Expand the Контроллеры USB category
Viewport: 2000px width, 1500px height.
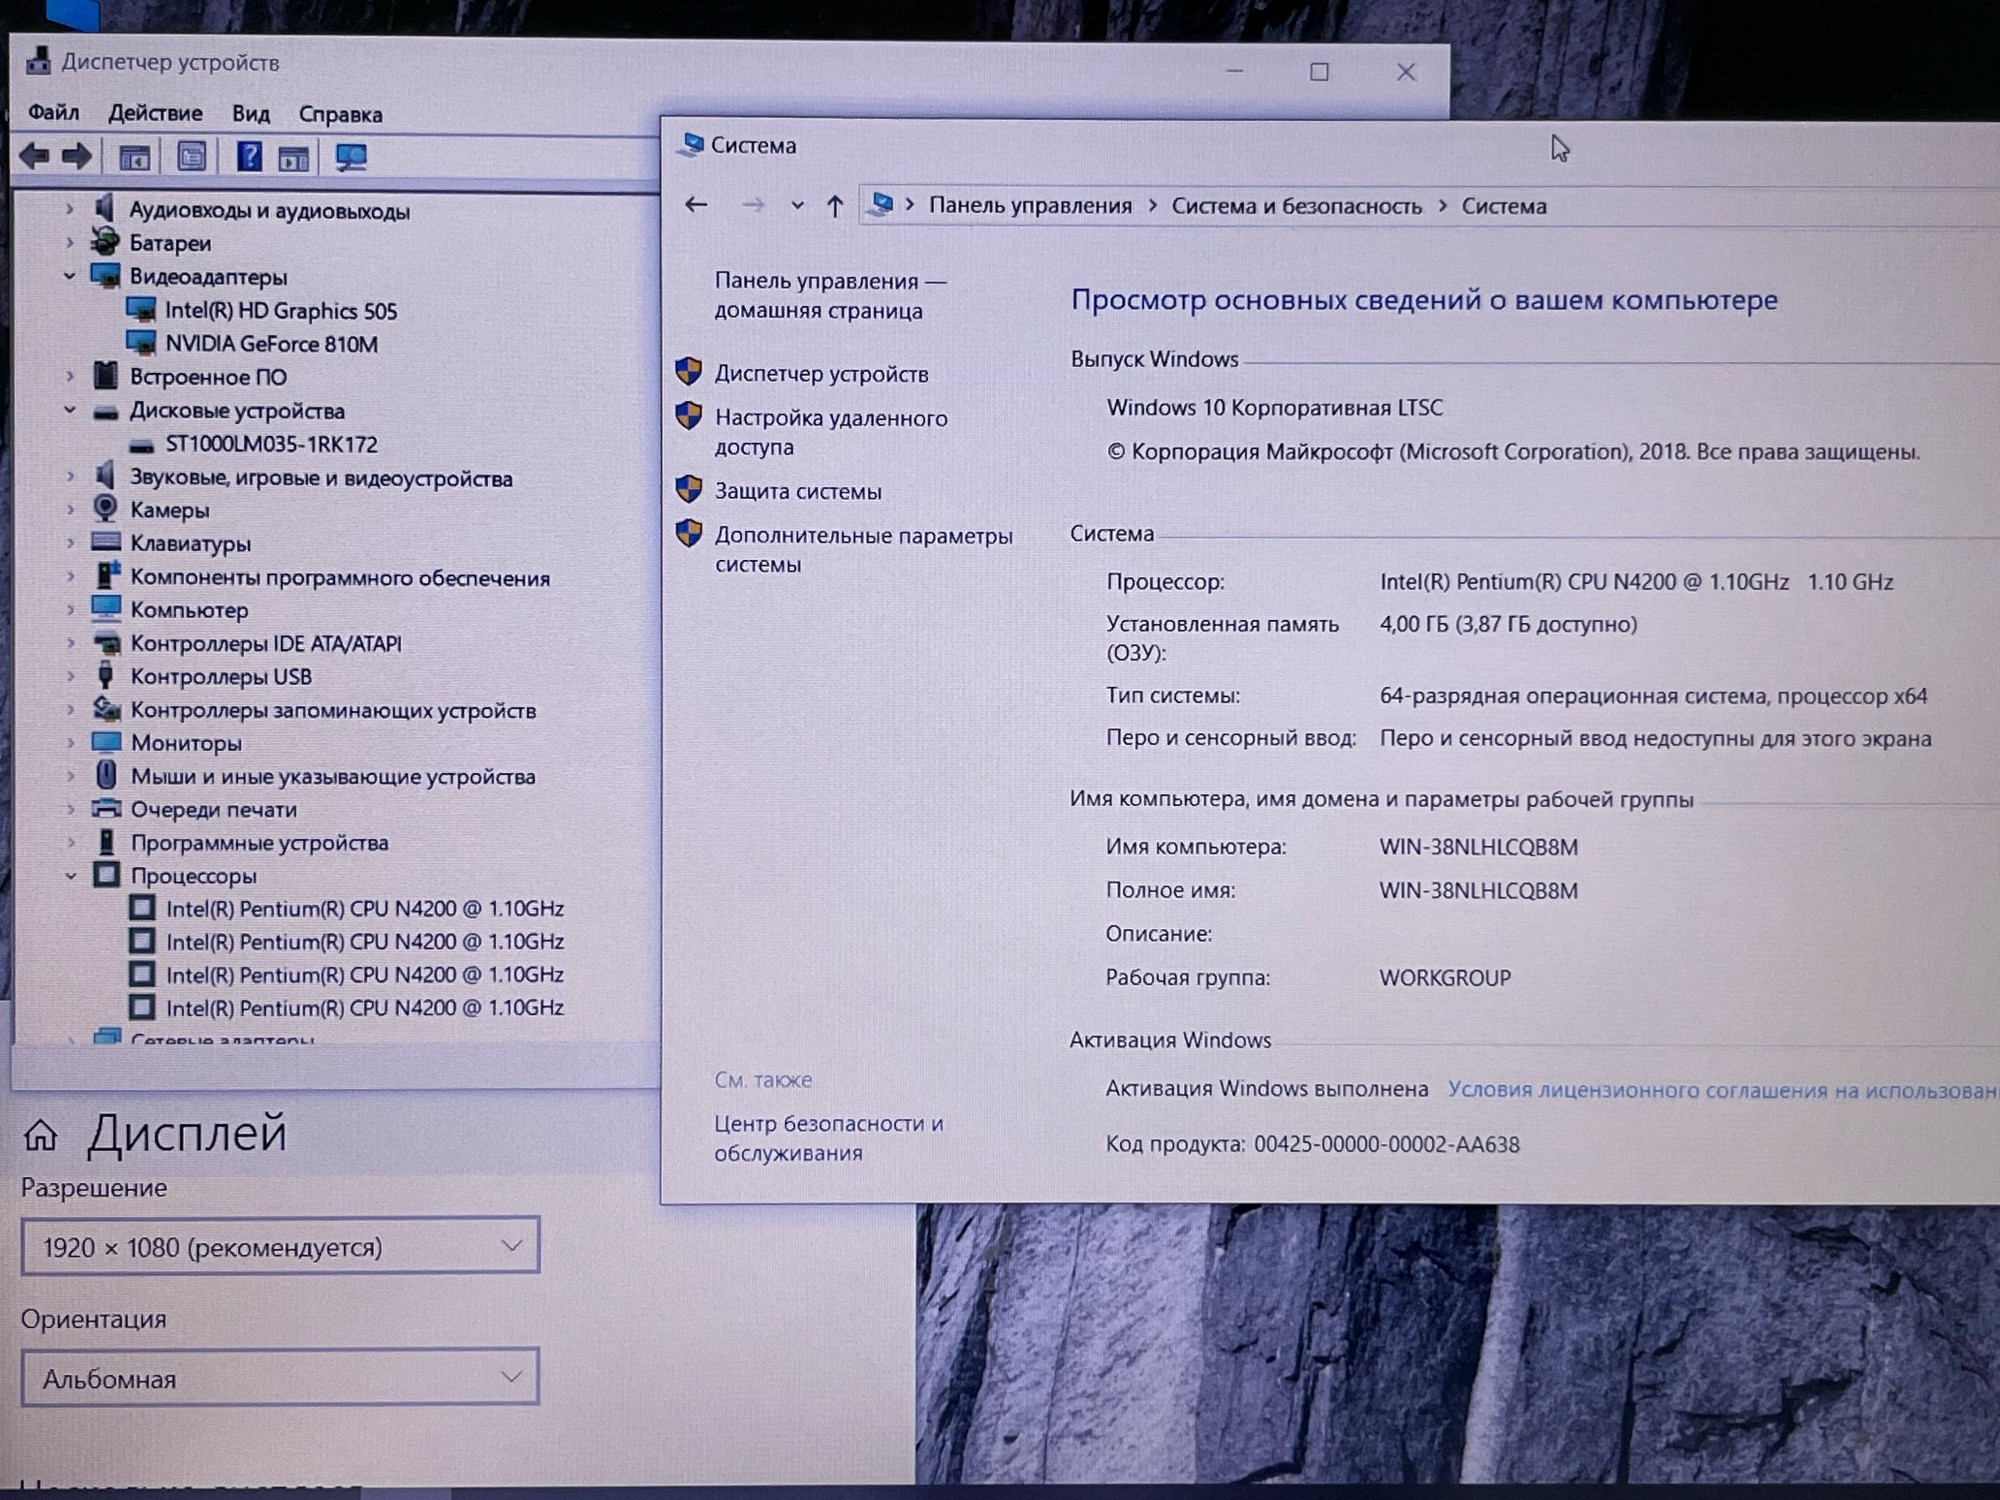point(70,677)
